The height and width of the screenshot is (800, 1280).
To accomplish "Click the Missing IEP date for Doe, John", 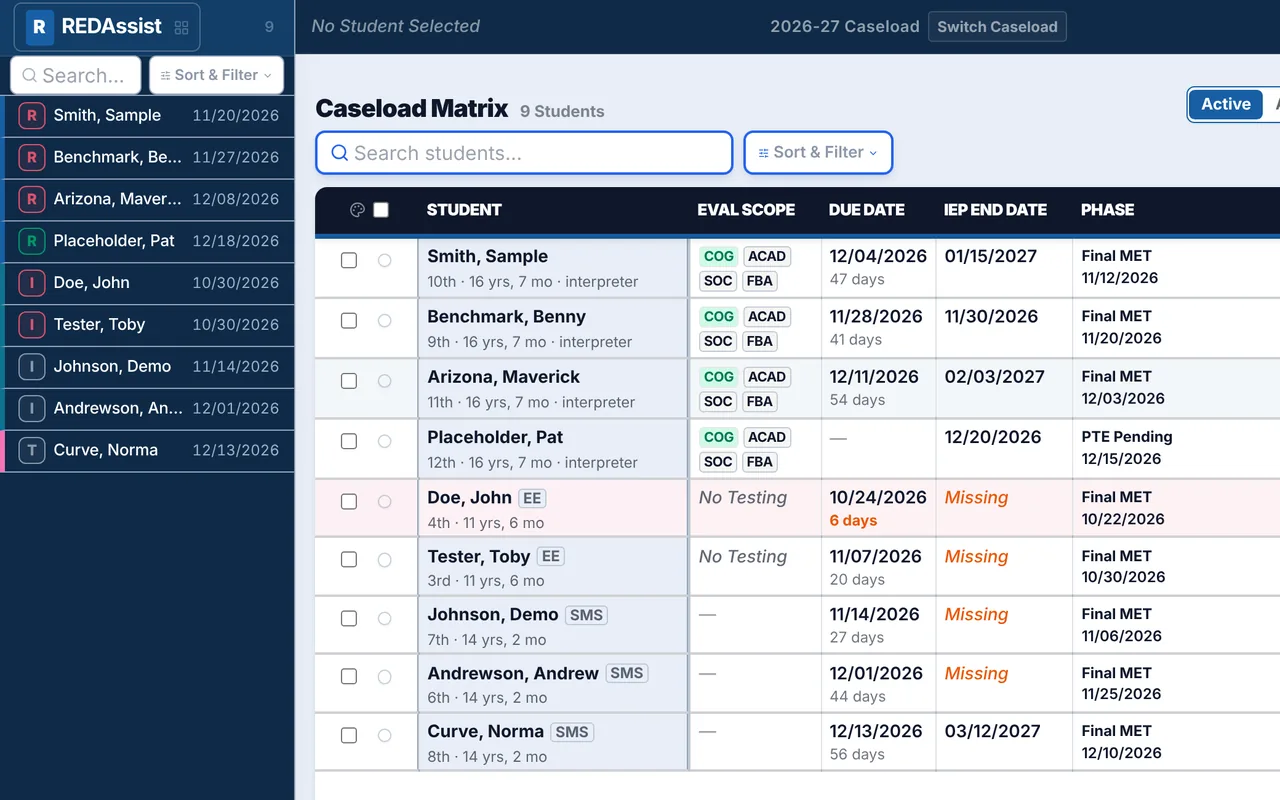I will (x=976, y=498).
